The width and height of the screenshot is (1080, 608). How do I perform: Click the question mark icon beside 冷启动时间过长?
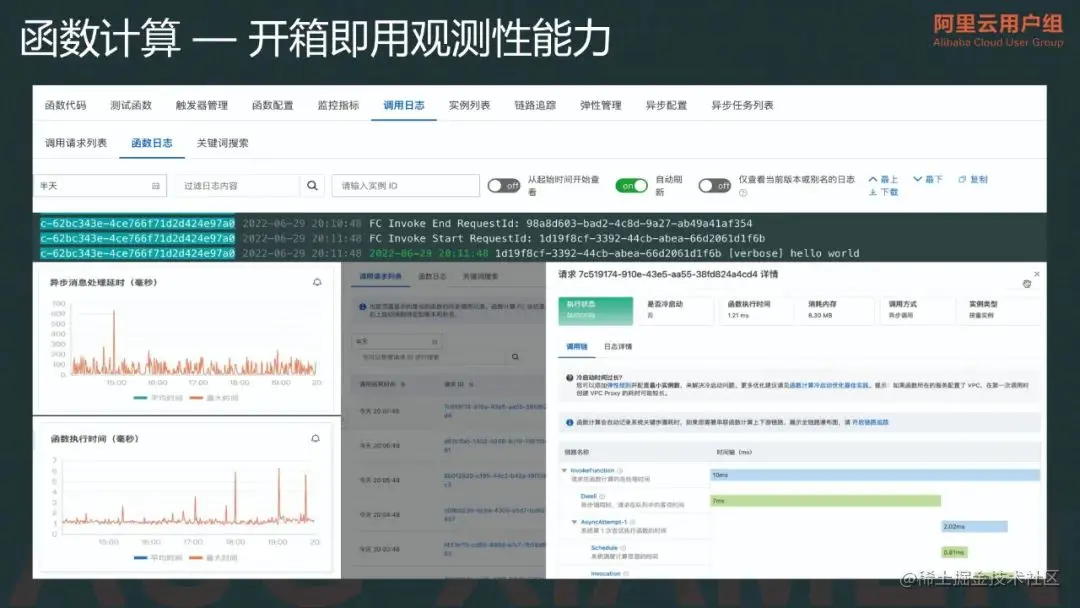pyautogui.click(x=570, y=377)
